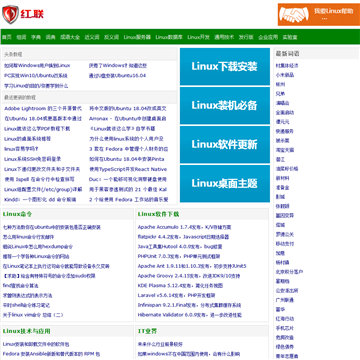
Task: Open the KDE Plasma 5.12.4 release link
Action: 180,286
